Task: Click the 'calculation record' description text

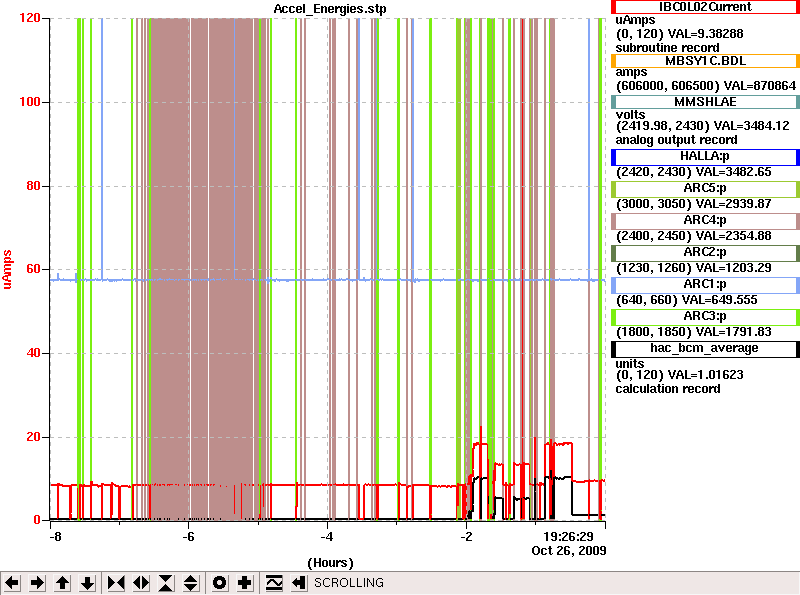Action: pyautogui.click(x=668, y=389)
